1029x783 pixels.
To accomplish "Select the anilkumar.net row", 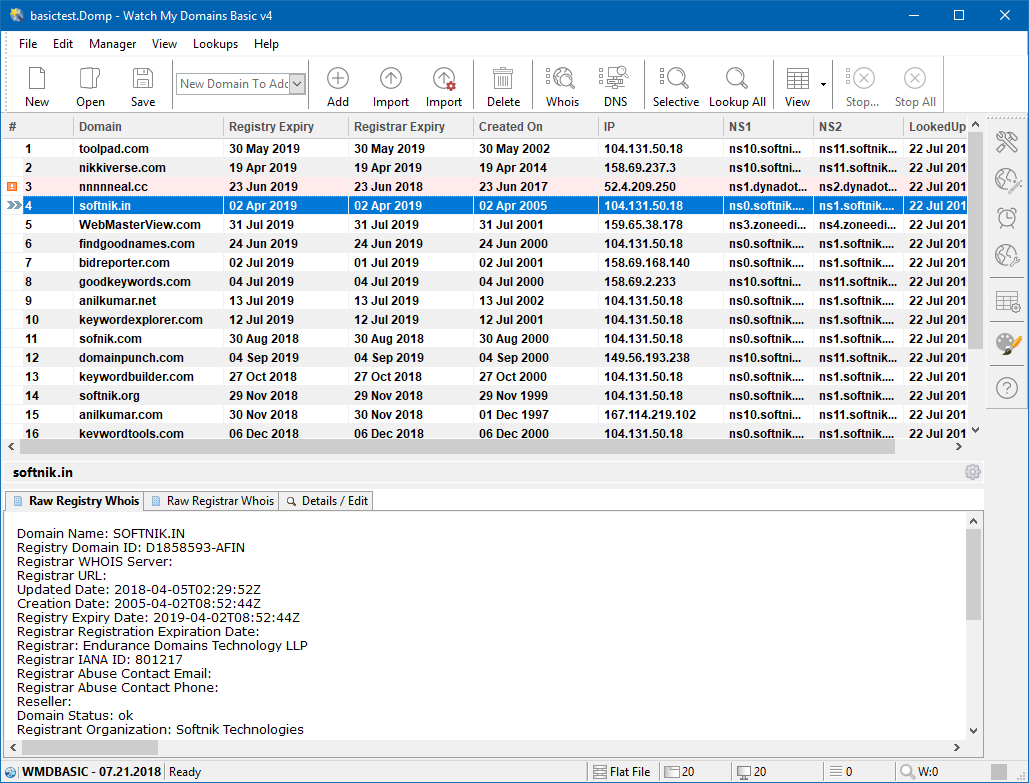I will [484, 301].
